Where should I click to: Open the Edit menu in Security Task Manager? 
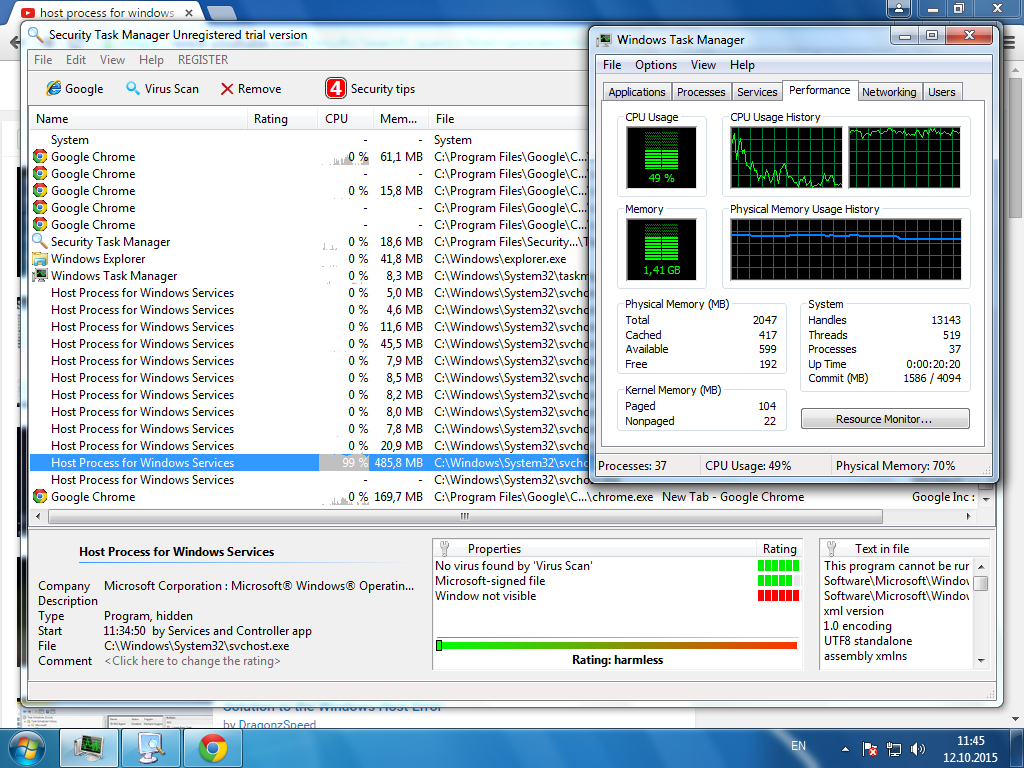click(76, 59)
